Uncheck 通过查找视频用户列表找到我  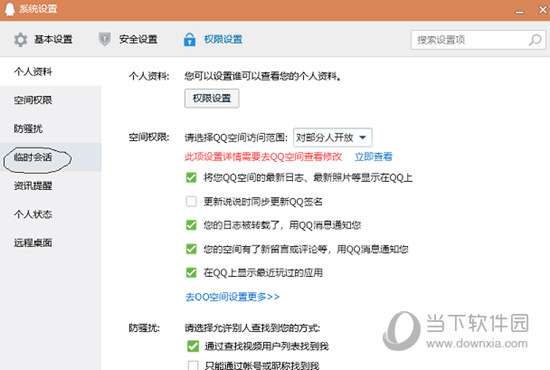click(x=193, y=346)
